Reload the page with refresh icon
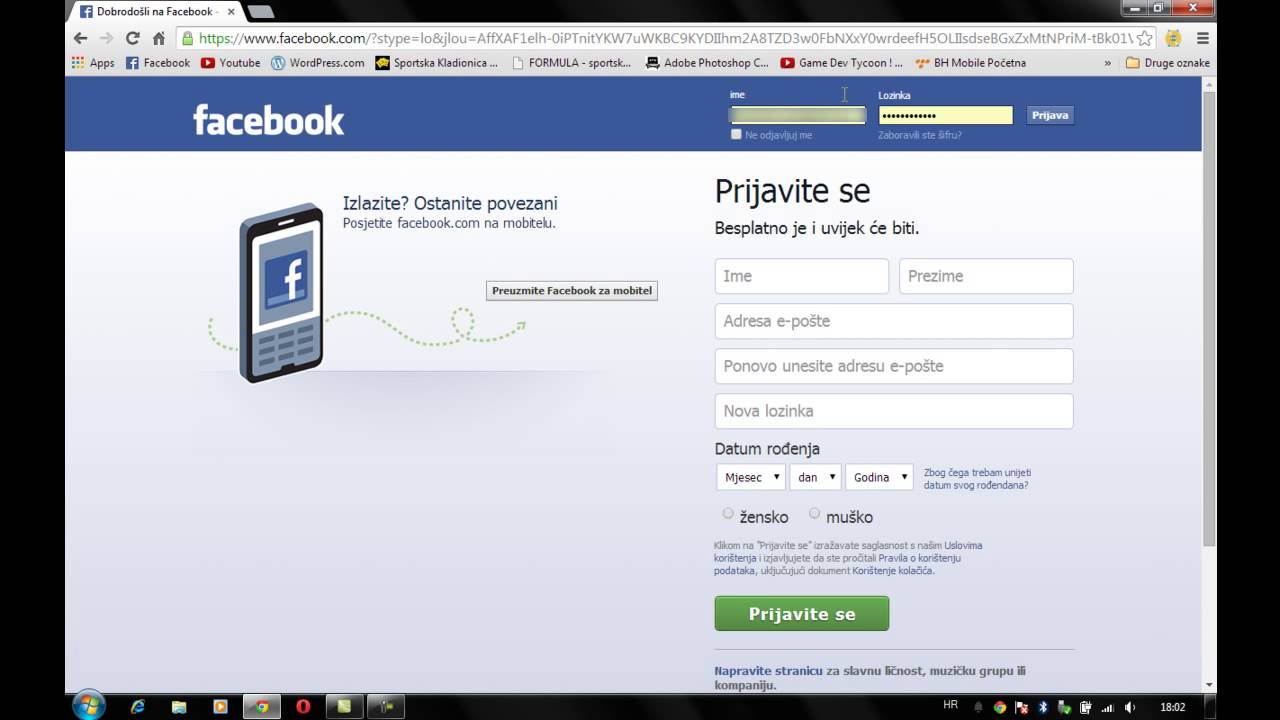This screenshot has height=720, width=1280. (x=132, y=38)
